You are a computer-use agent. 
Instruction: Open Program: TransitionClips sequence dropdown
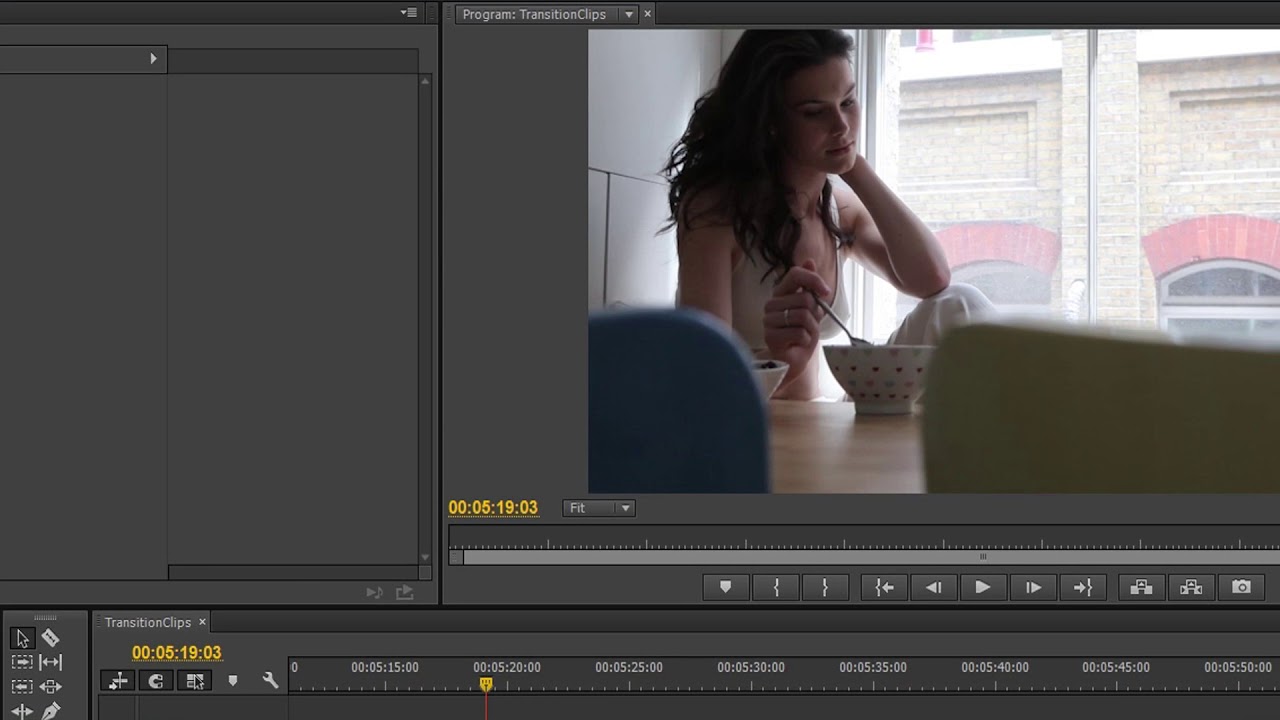pyautogui.click(x=629, y=14)
